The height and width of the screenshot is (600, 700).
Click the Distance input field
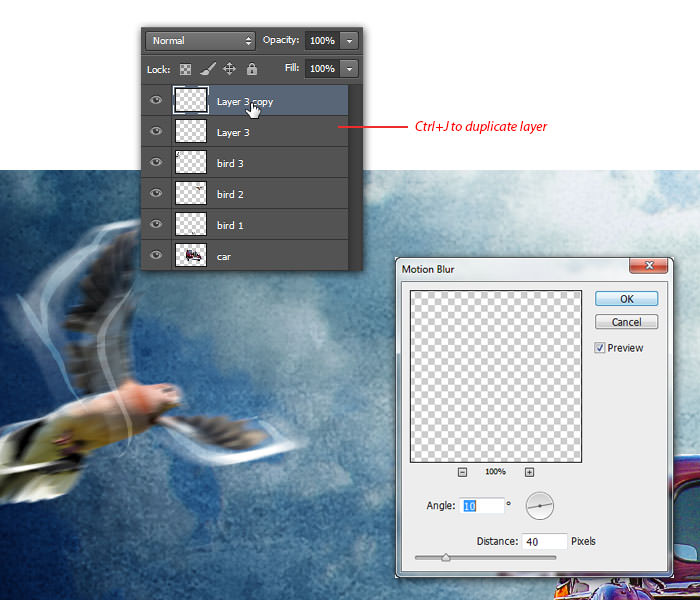pos(544,542)
